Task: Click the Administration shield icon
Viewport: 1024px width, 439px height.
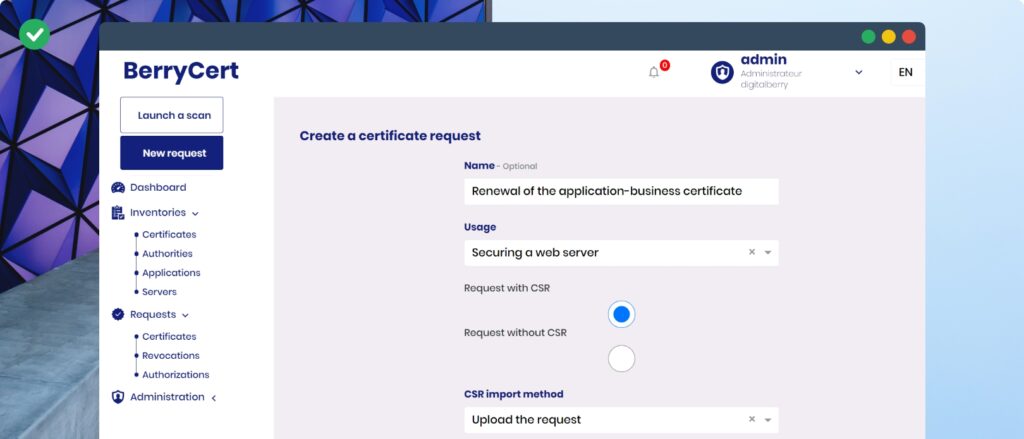Action: click(118, 397)
